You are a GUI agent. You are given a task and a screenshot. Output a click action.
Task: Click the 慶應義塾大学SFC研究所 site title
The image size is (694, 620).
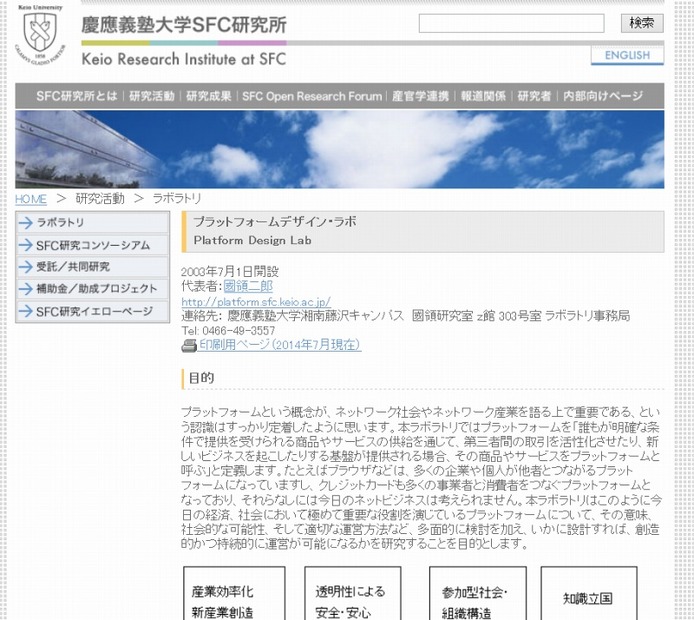184,25
